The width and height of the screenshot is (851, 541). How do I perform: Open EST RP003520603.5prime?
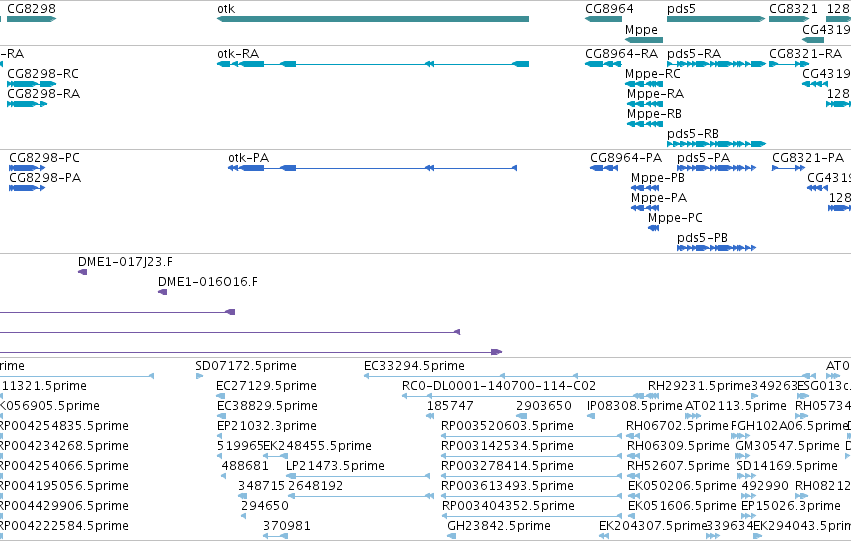click(x=532, y=436)
